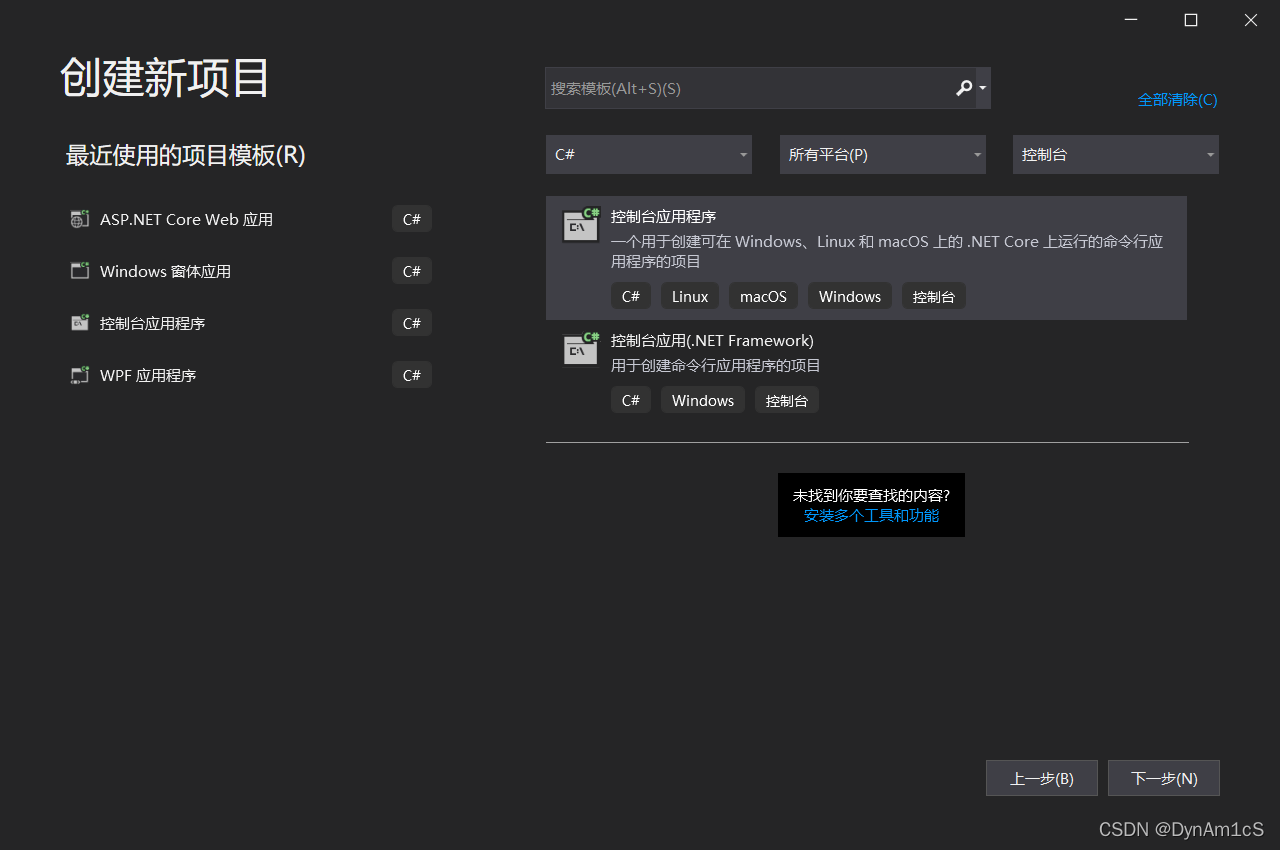This screenshot has width=1280, height=850.
Task: Click the search magnifier icon
Action: [963, 88]
